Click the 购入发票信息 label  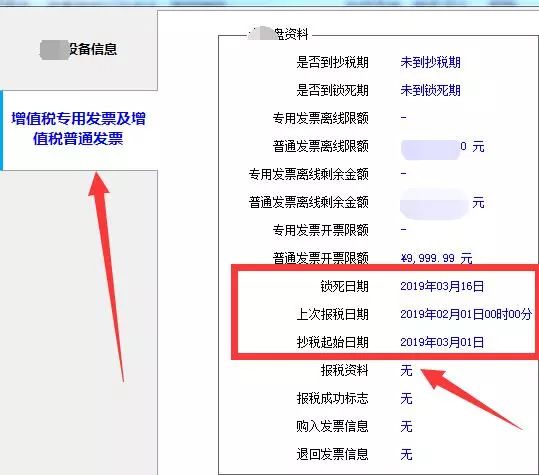coord(332,427)
